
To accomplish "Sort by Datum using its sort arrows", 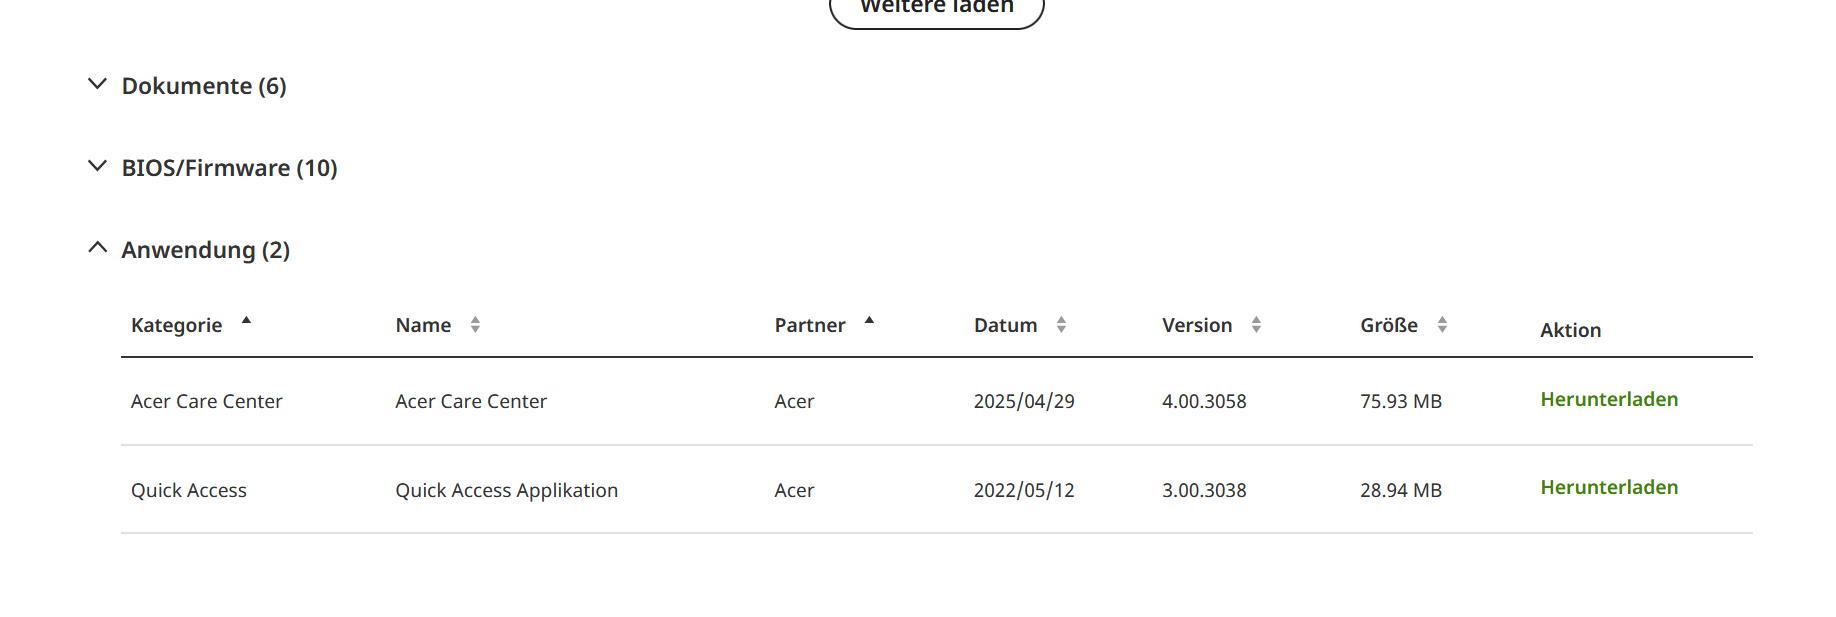I will 1061,325.
